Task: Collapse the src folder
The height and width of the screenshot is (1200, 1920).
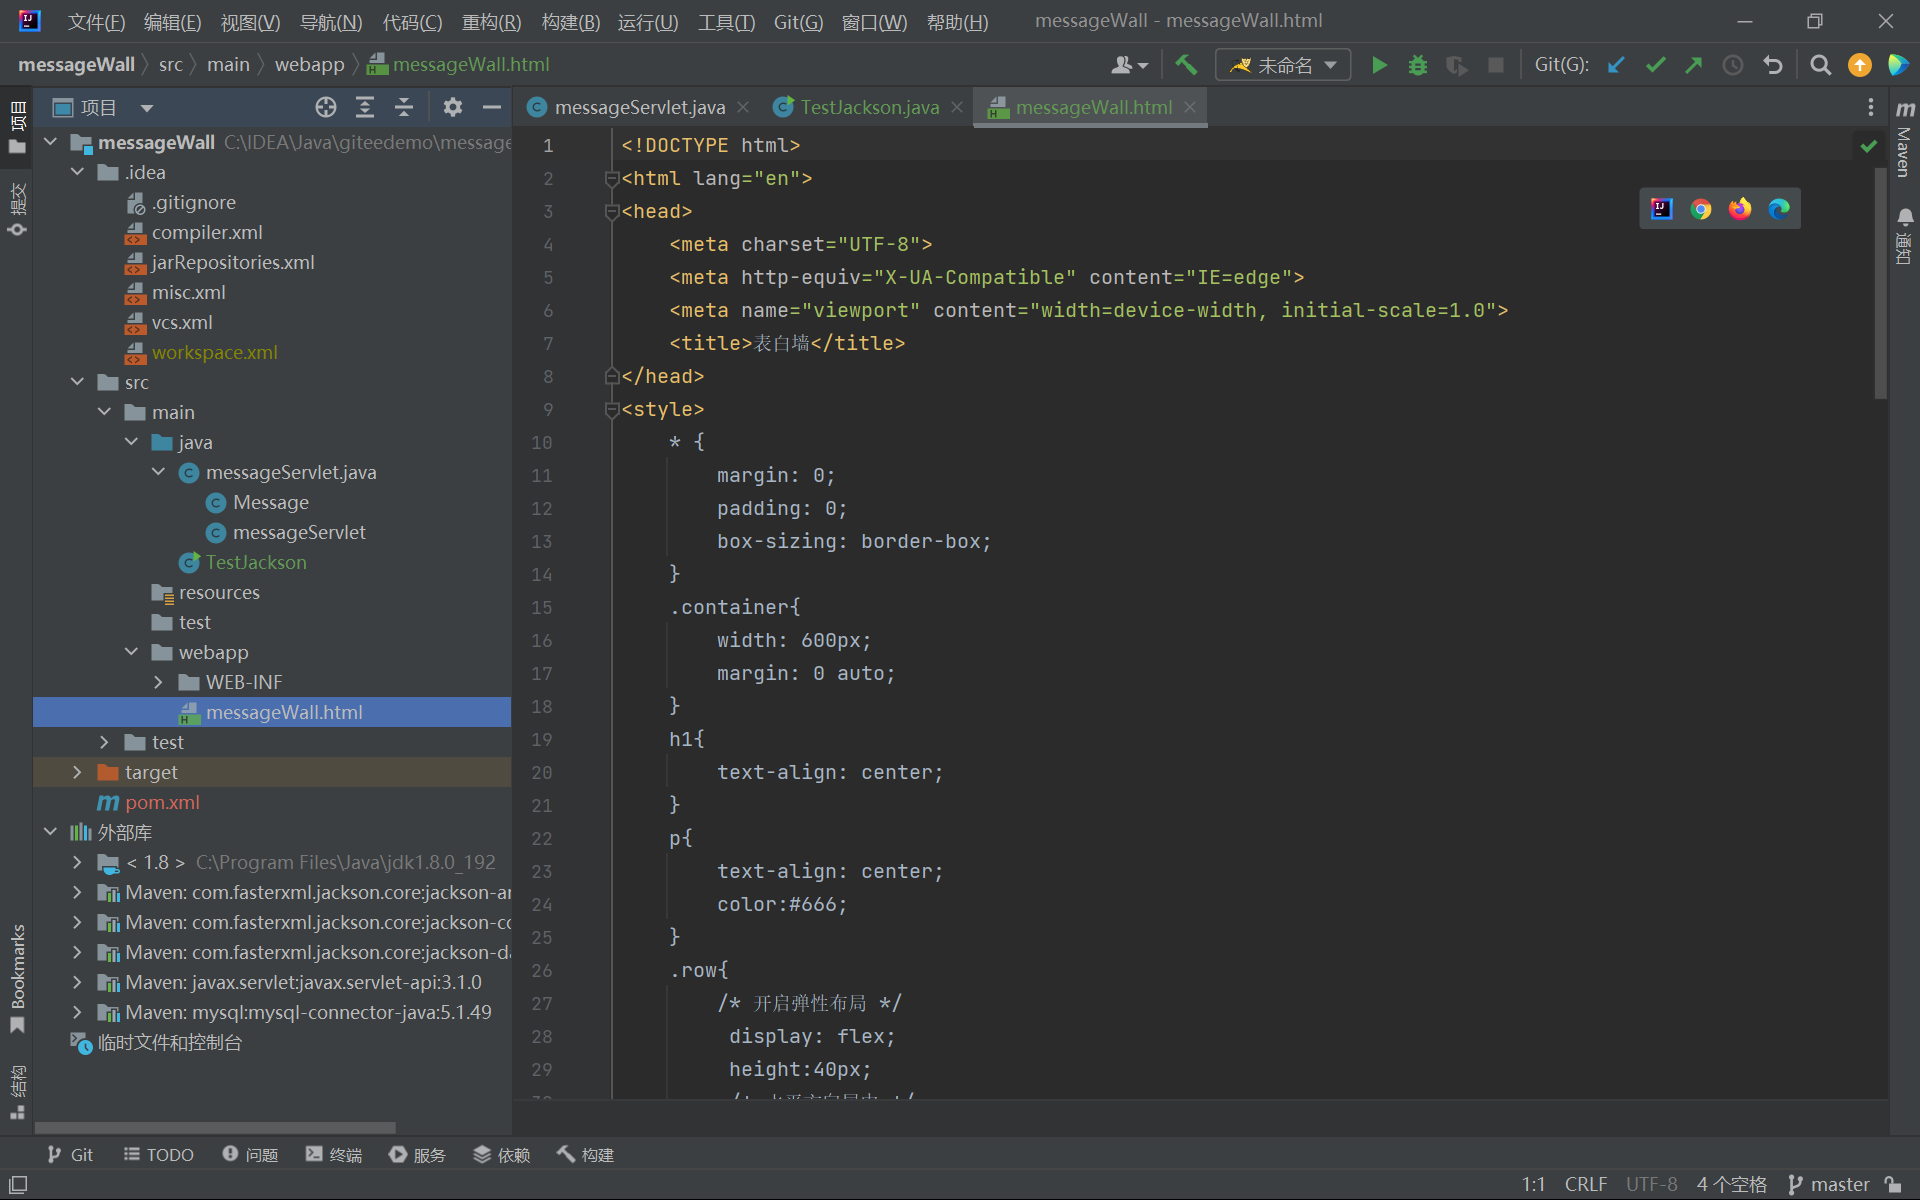Action: click(x=78, y=382)
